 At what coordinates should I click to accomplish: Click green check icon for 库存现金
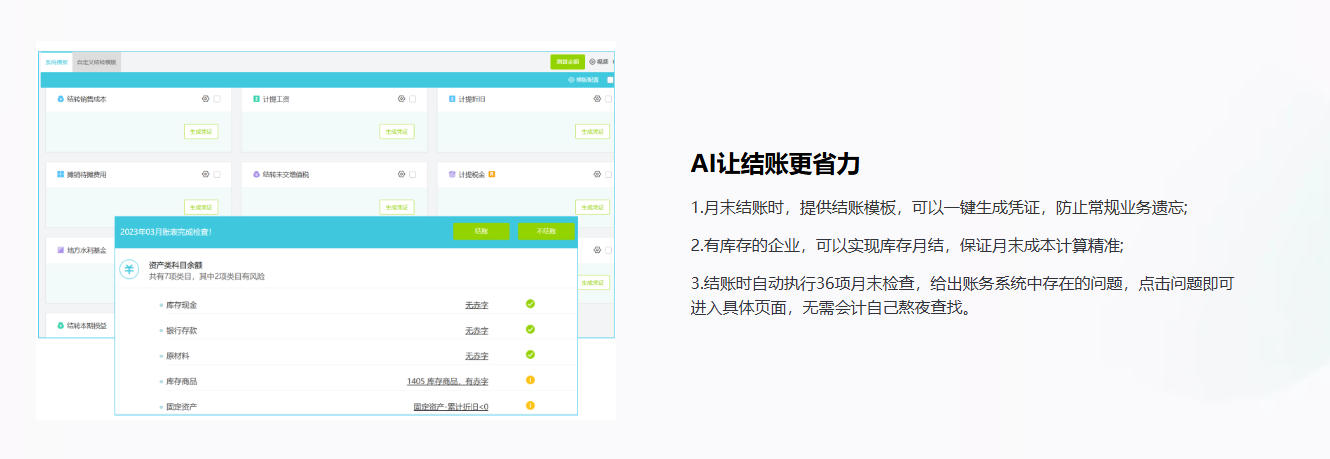[x=530, y=303]
